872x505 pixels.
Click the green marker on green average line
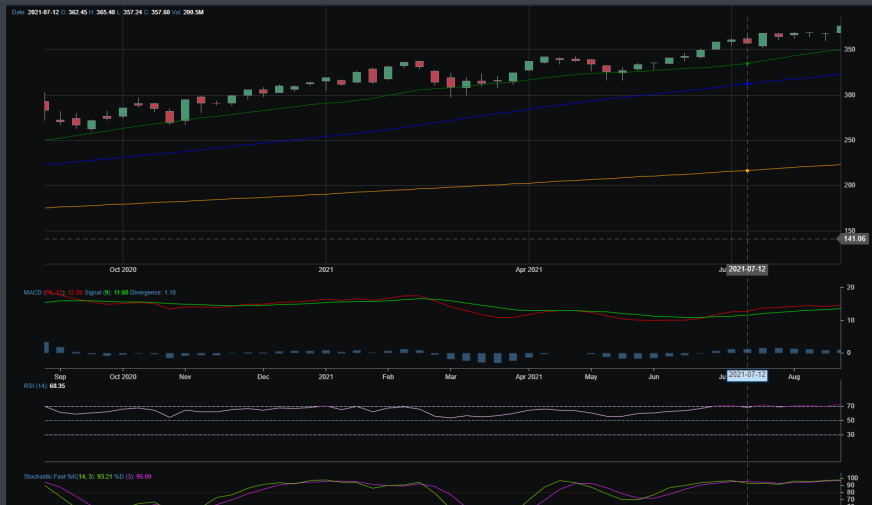pos(747,64)
